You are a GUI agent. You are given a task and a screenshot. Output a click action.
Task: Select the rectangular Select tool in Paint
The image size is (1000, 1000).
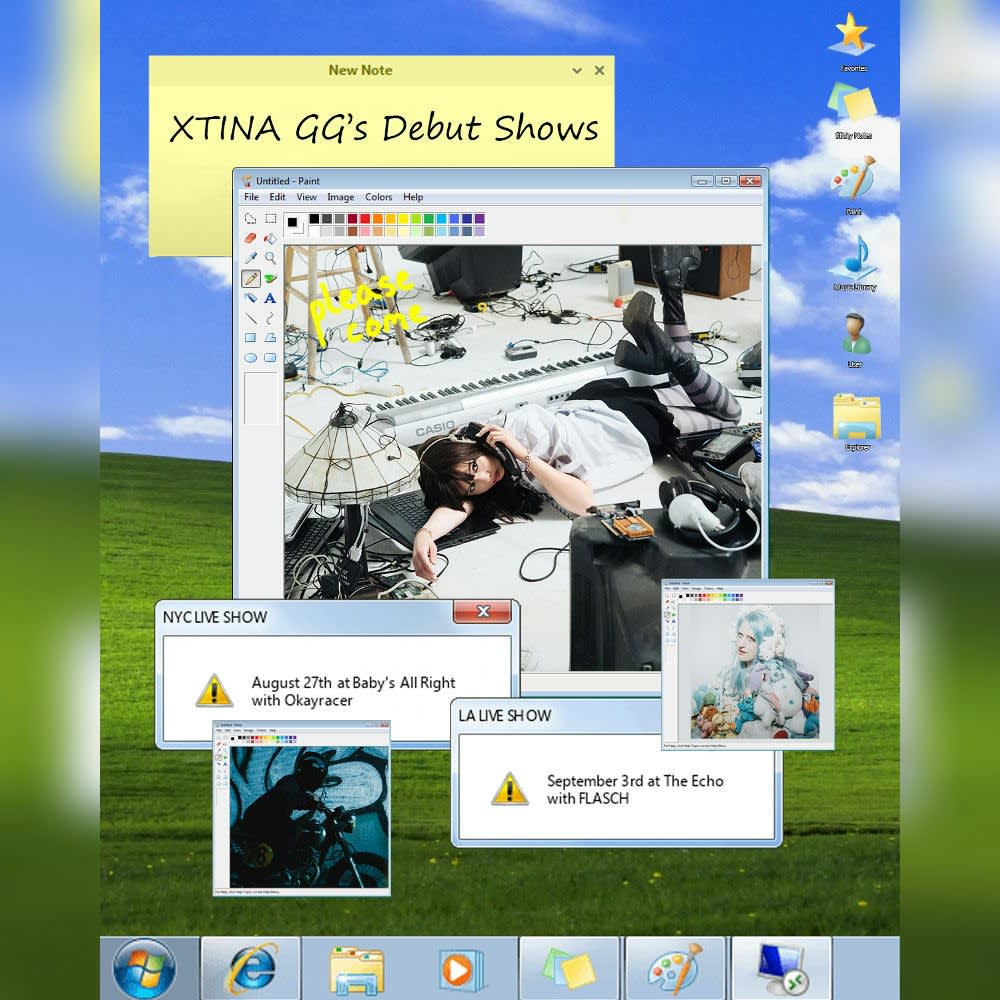(270, 218)
